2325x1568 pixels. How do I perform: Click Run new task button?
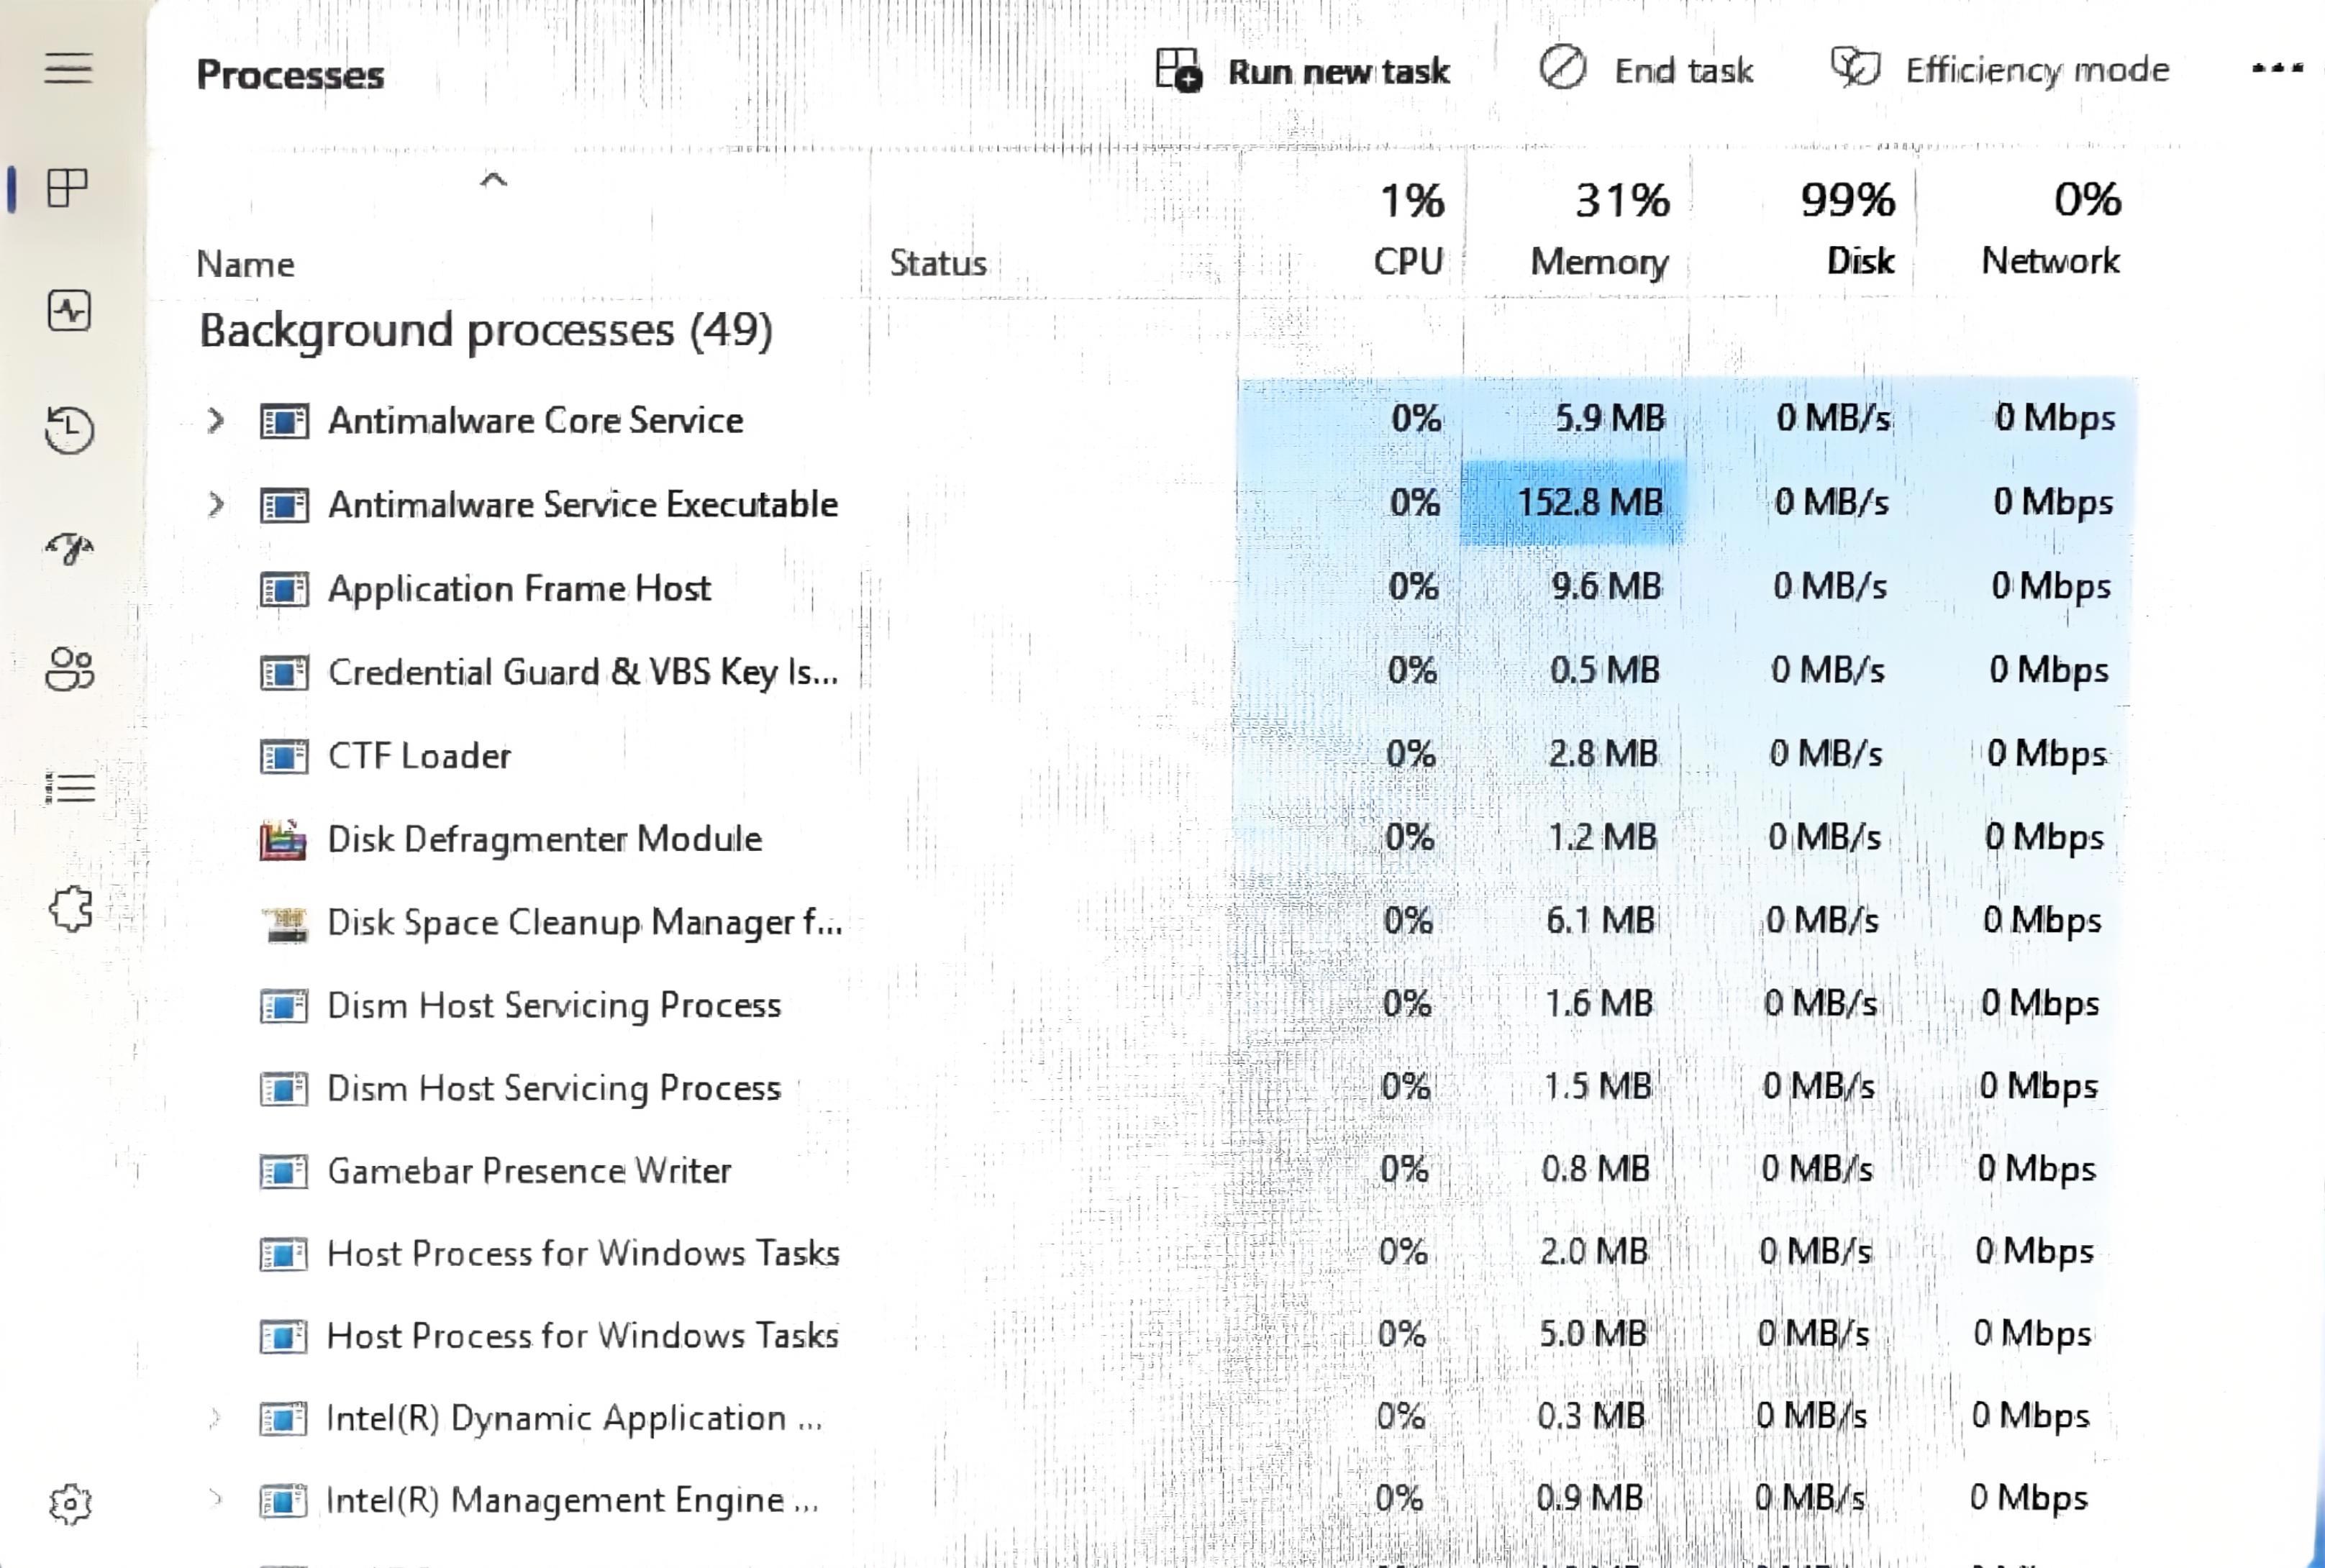pyautogui.click(x=1302, y=70)
